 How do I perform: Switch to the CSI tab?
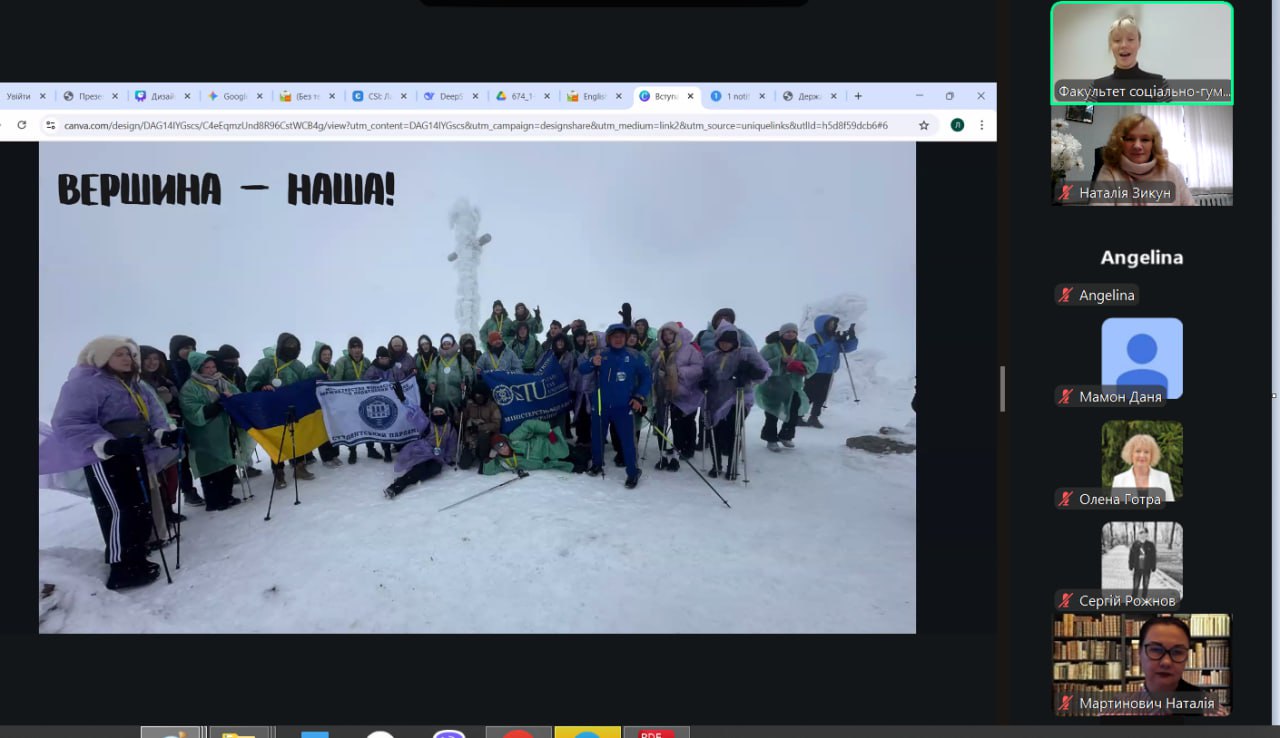coord(375,96)
